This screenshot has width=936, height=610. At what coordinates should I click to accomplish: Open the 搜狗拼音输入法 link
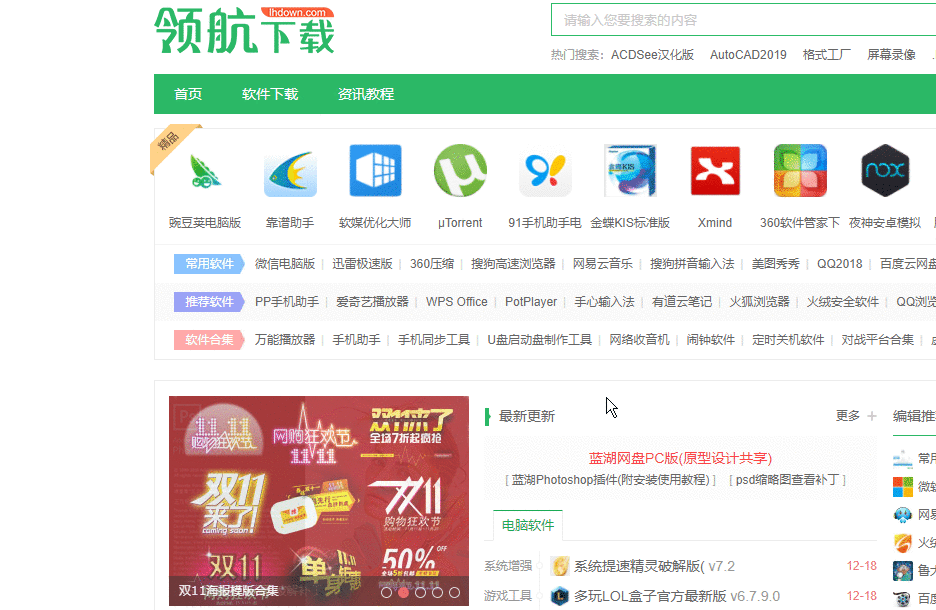tap(692, 264)
